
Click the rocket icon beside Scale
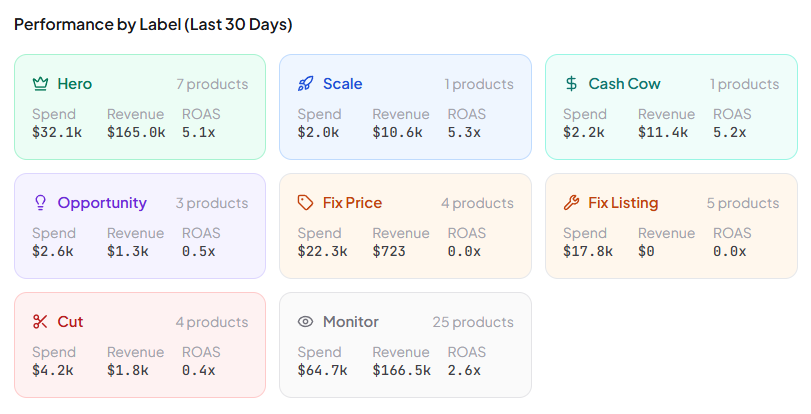pos(306,84)
